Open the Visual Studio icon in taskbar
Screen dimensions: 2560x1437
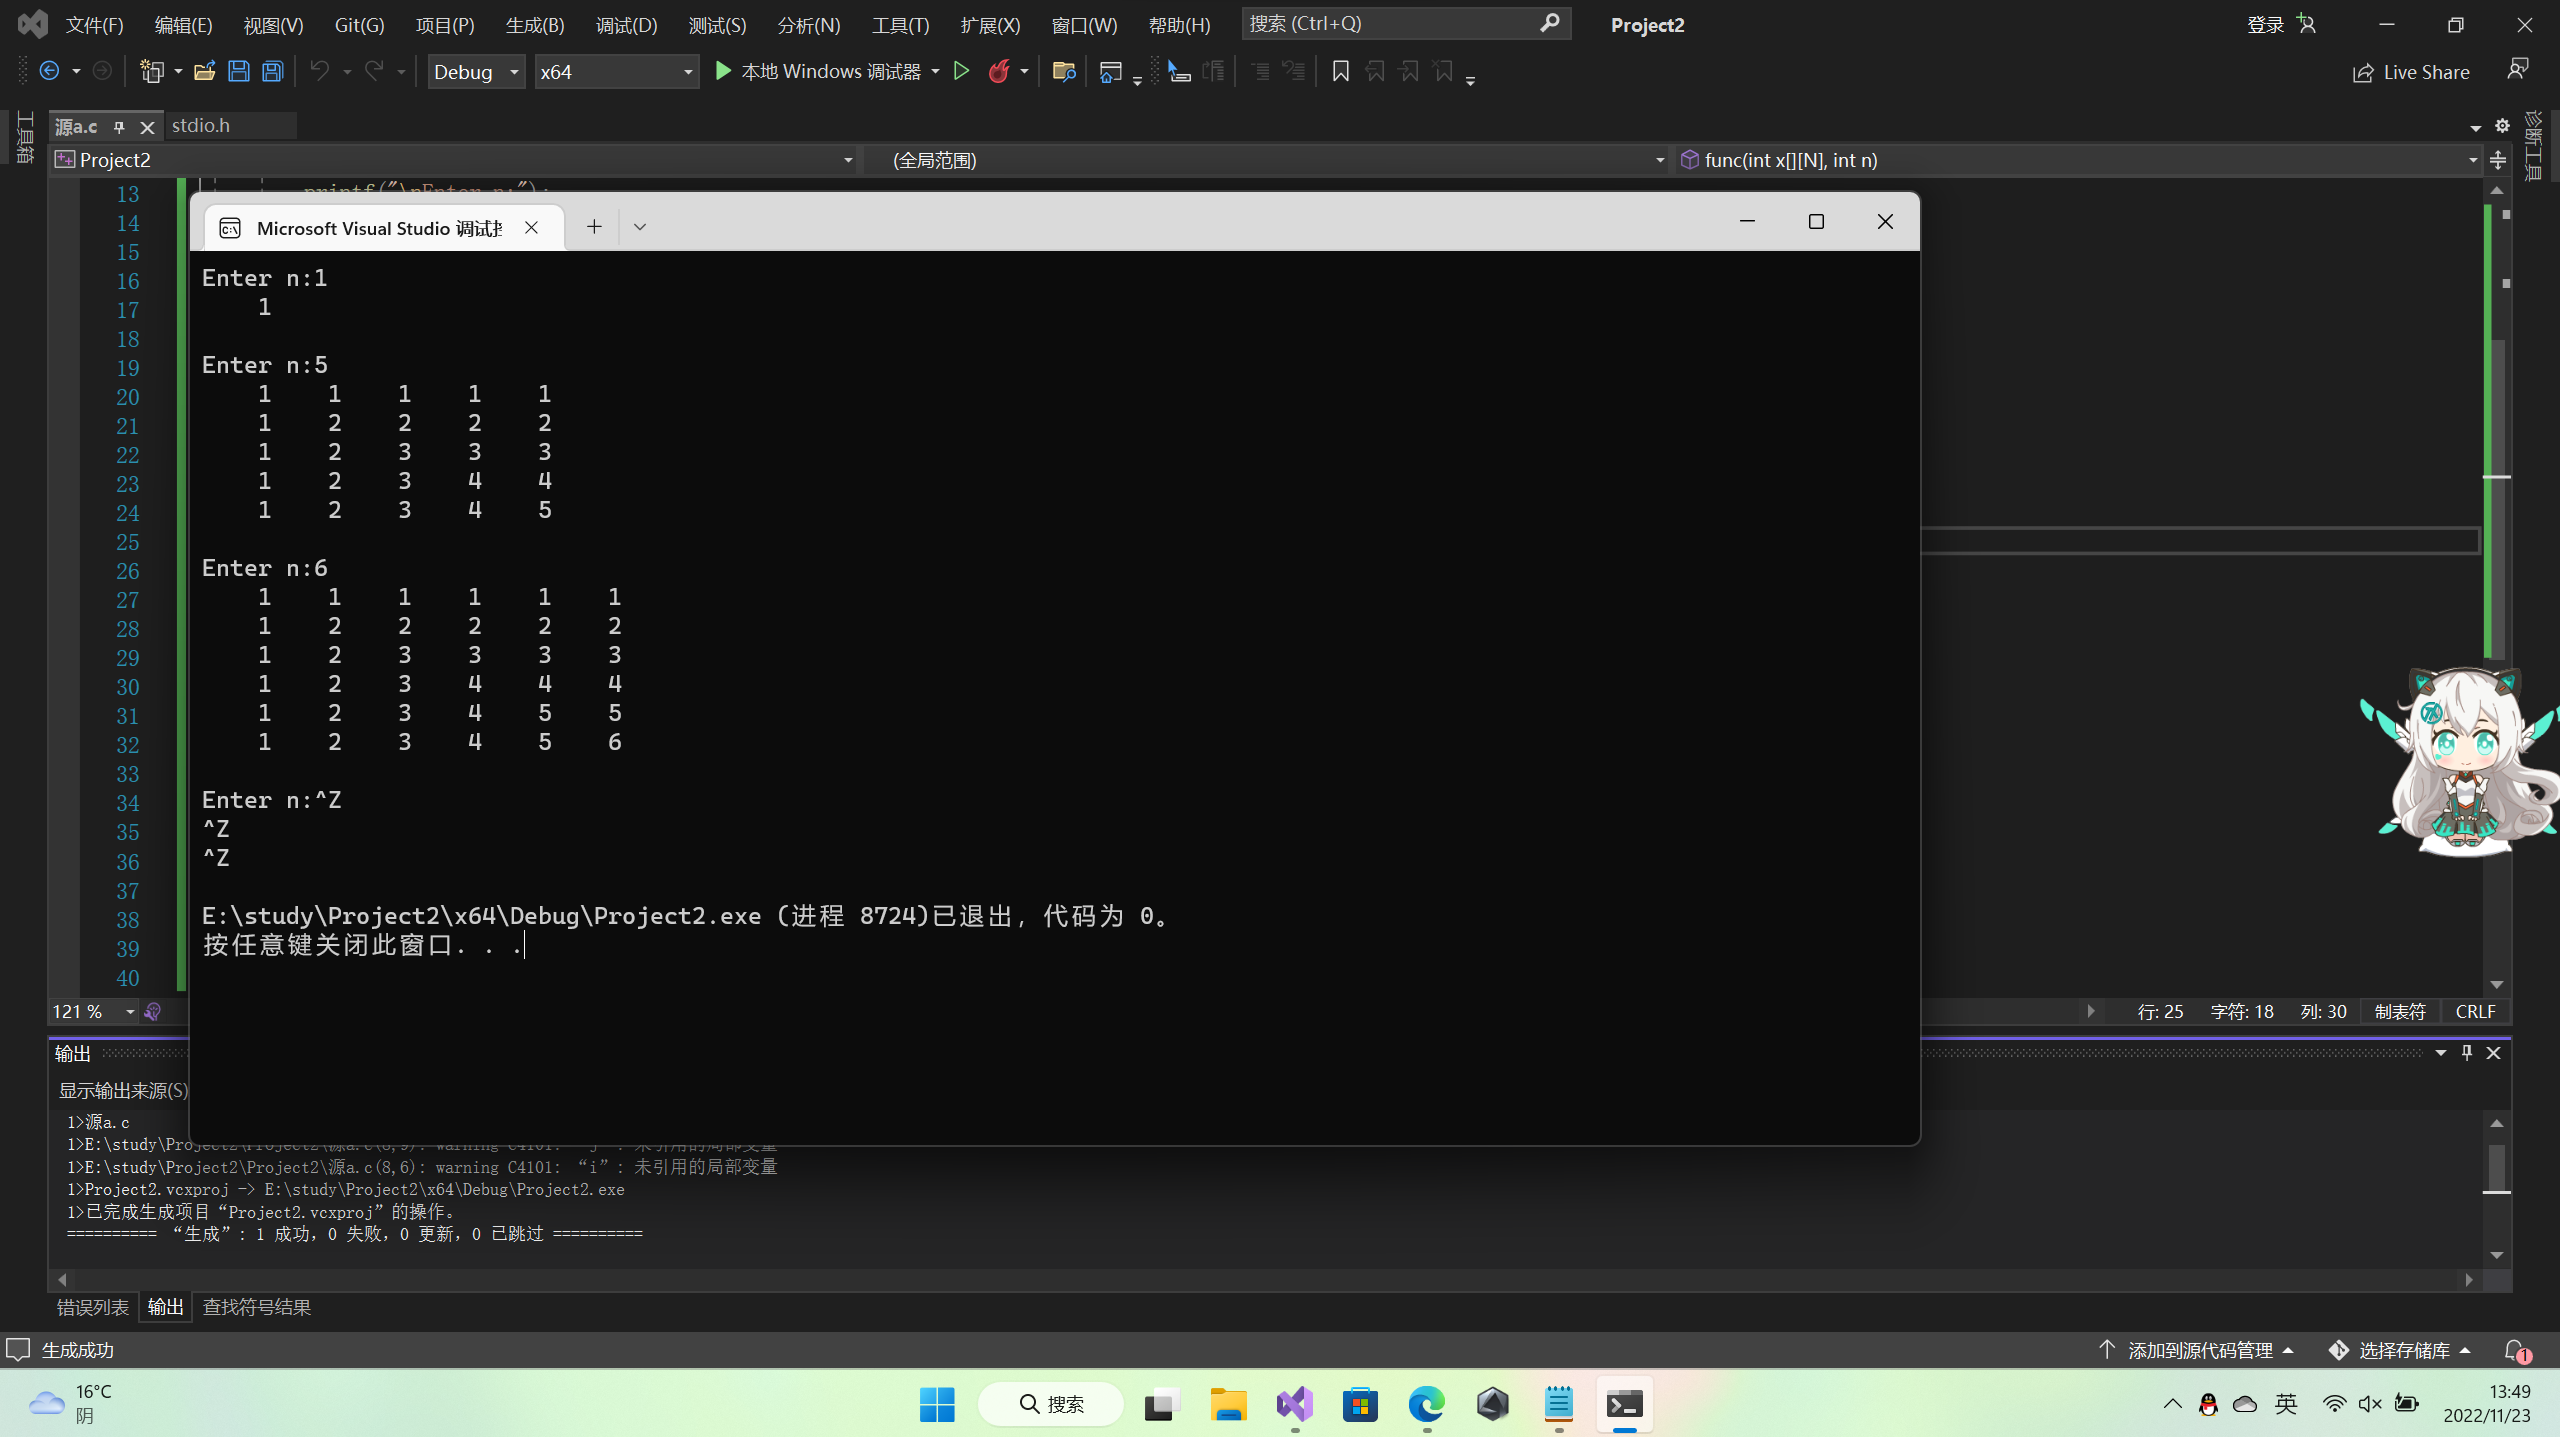1294,1405
